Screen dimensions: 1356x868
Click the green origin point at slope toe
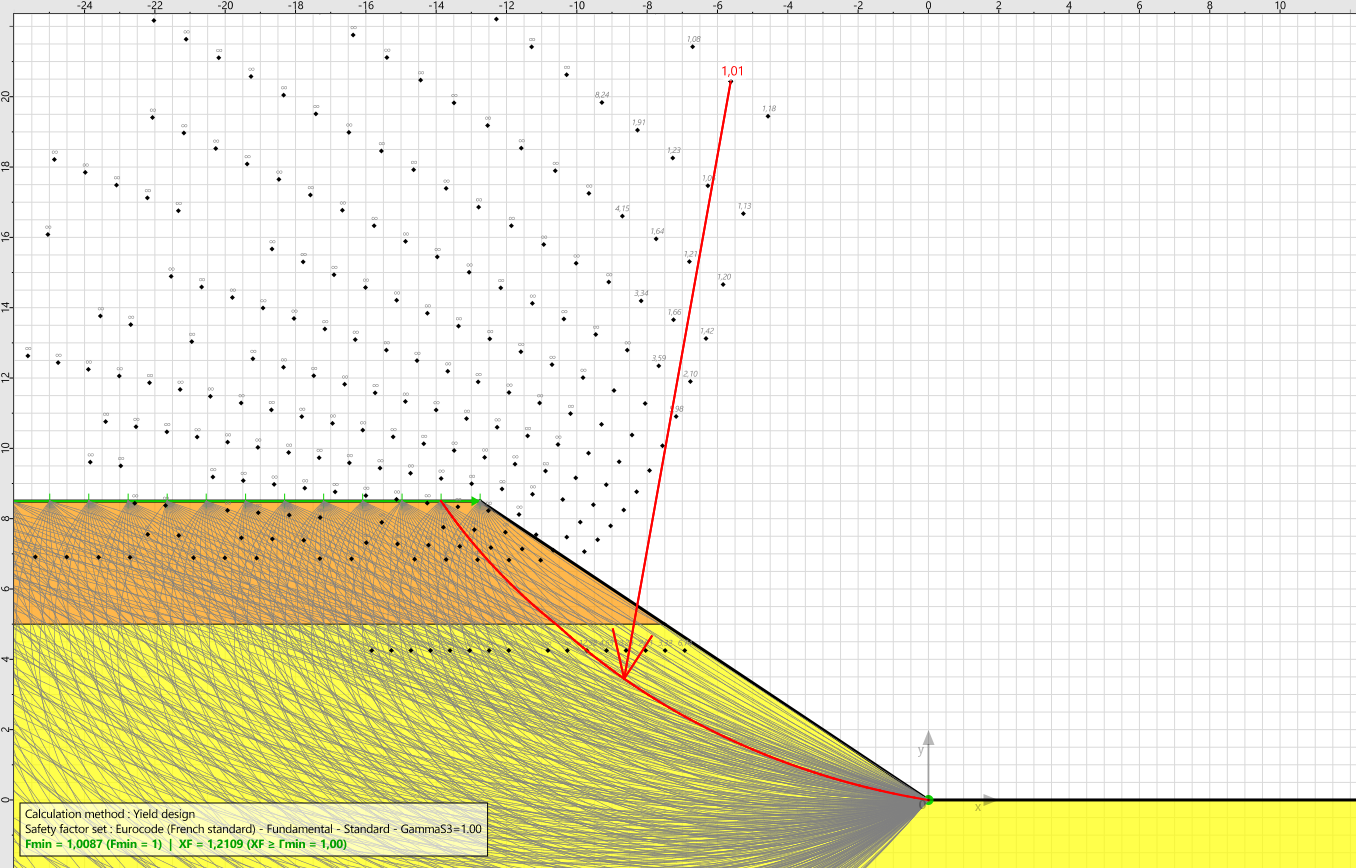928,799
